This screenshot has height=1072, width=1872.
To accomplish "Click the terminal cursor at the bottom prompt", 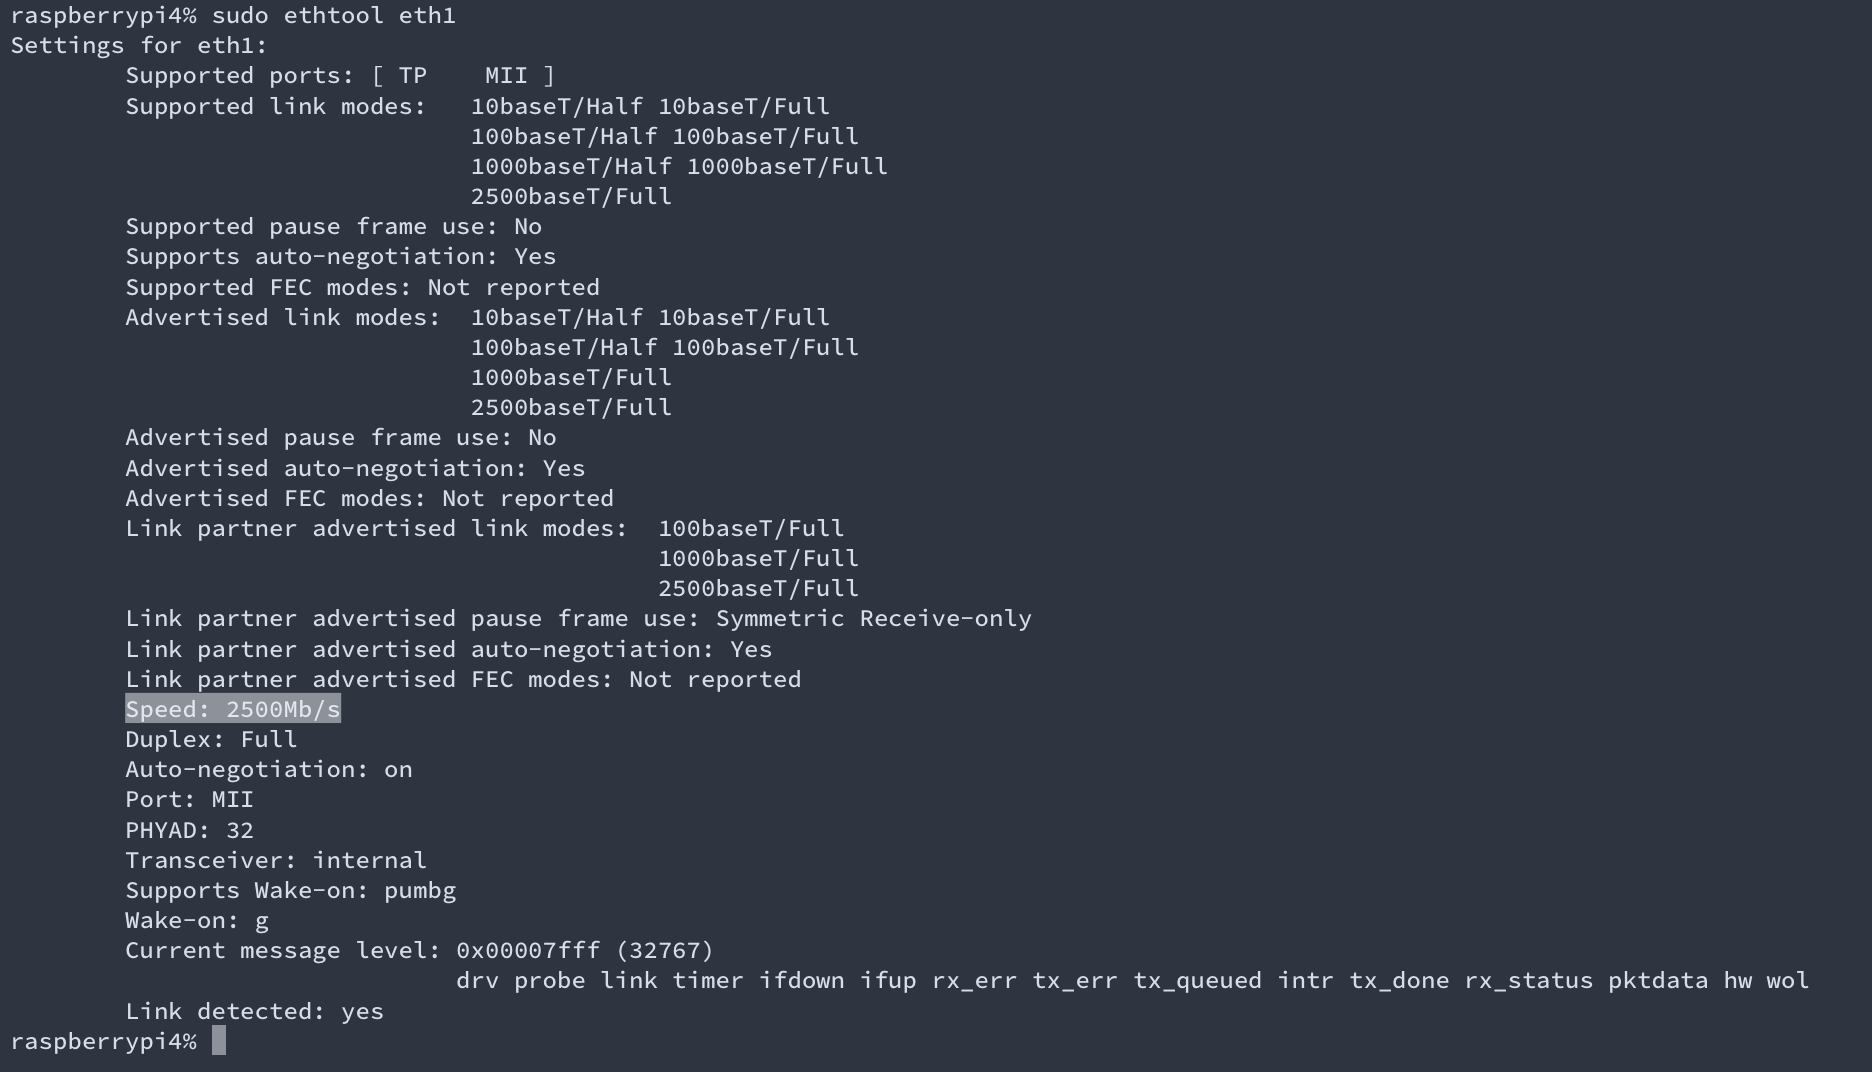I will (219, 1041).
